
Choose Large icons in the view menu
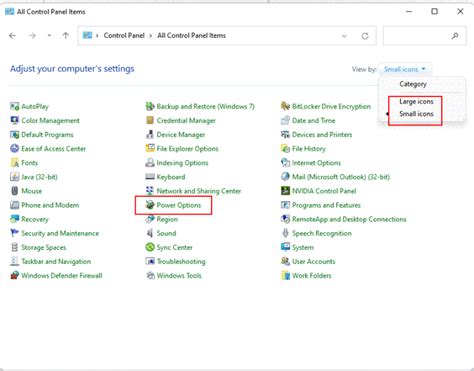(x=416, y=101)
